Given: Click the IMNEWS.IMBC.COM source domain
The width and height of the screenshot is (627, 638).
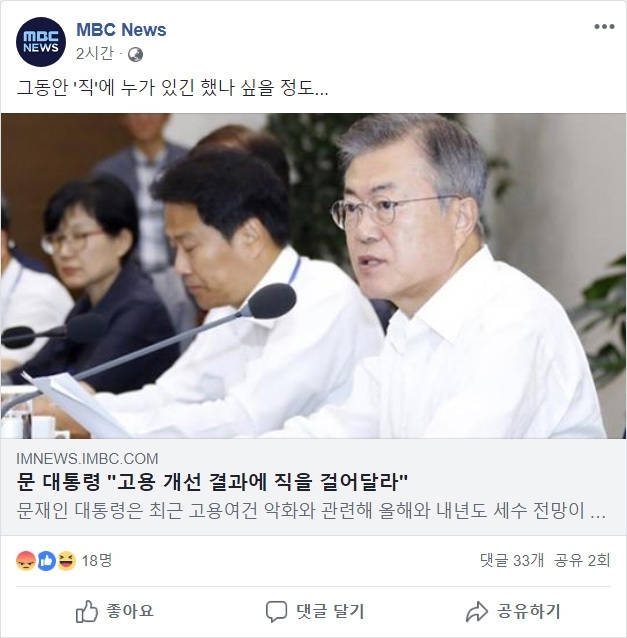Looking at the screenshot, I should click(x=87, y=459).
